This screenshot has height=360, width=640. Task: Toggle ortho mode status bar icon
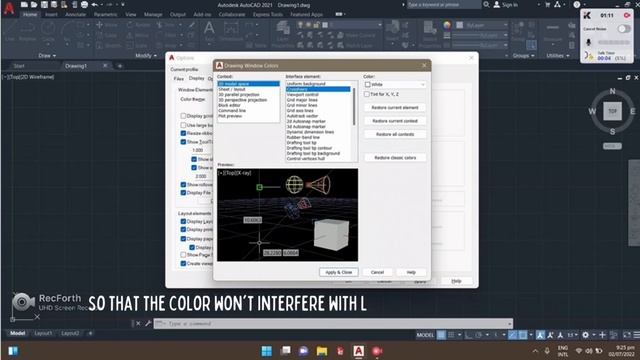(469, 335)
